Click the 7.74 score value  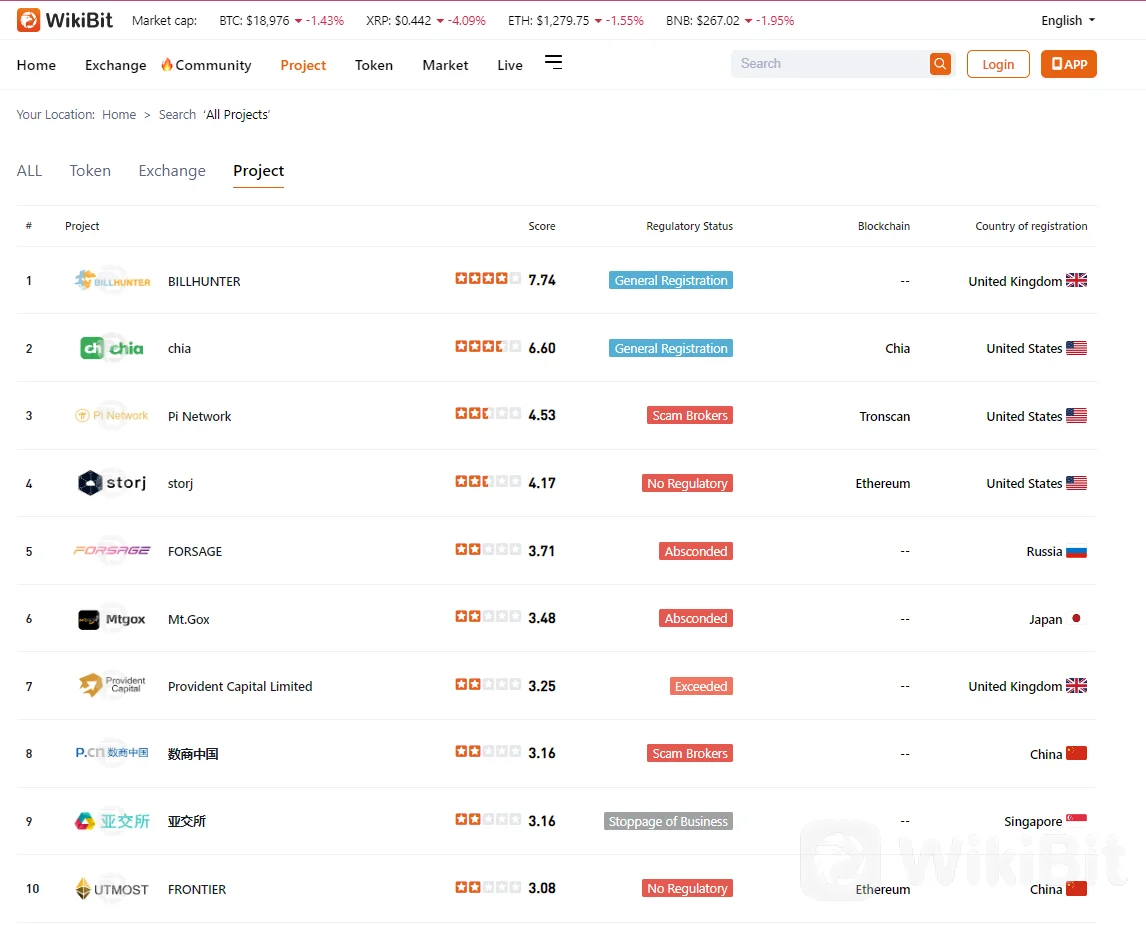542,280
